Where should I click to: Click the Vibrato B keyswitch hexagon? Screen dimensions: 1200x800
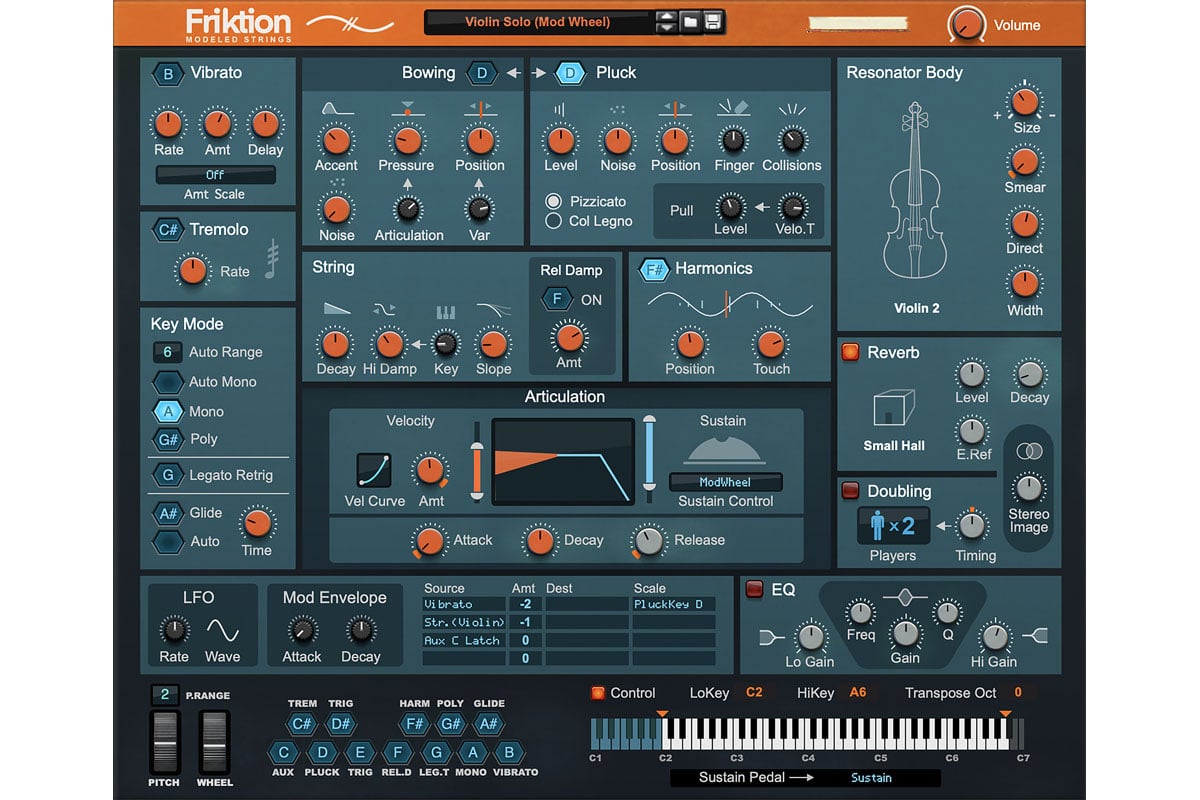tap(168, 73)
